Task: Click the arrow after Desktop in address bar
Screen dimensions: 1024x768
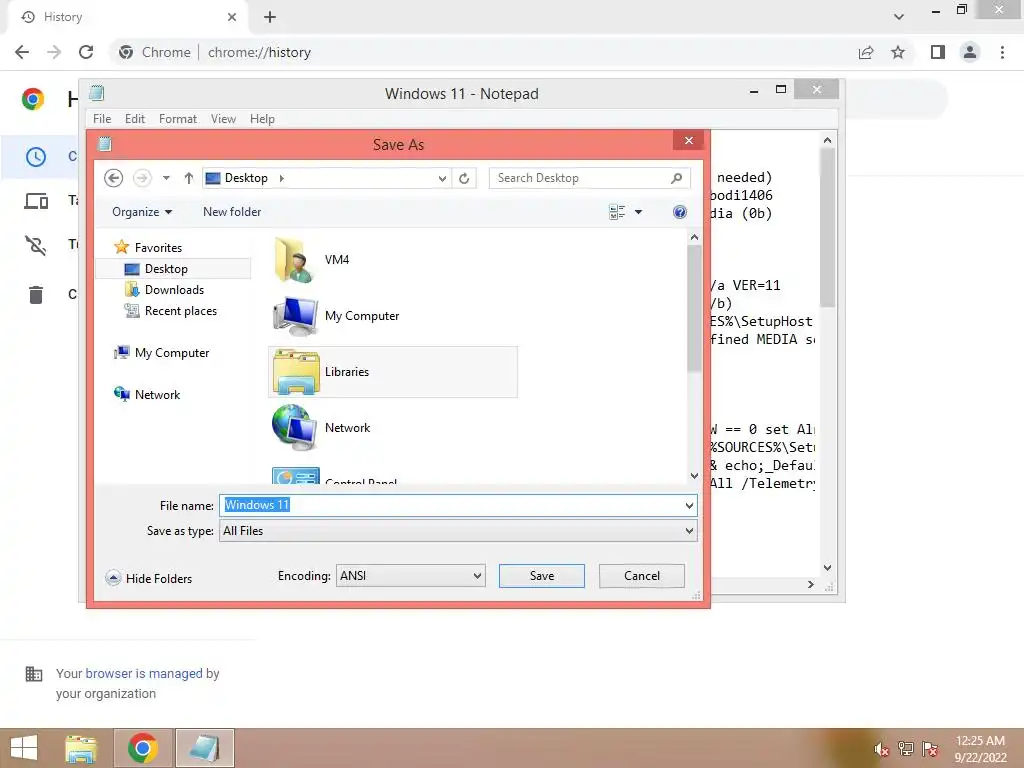Action: (x=281, y=178)
